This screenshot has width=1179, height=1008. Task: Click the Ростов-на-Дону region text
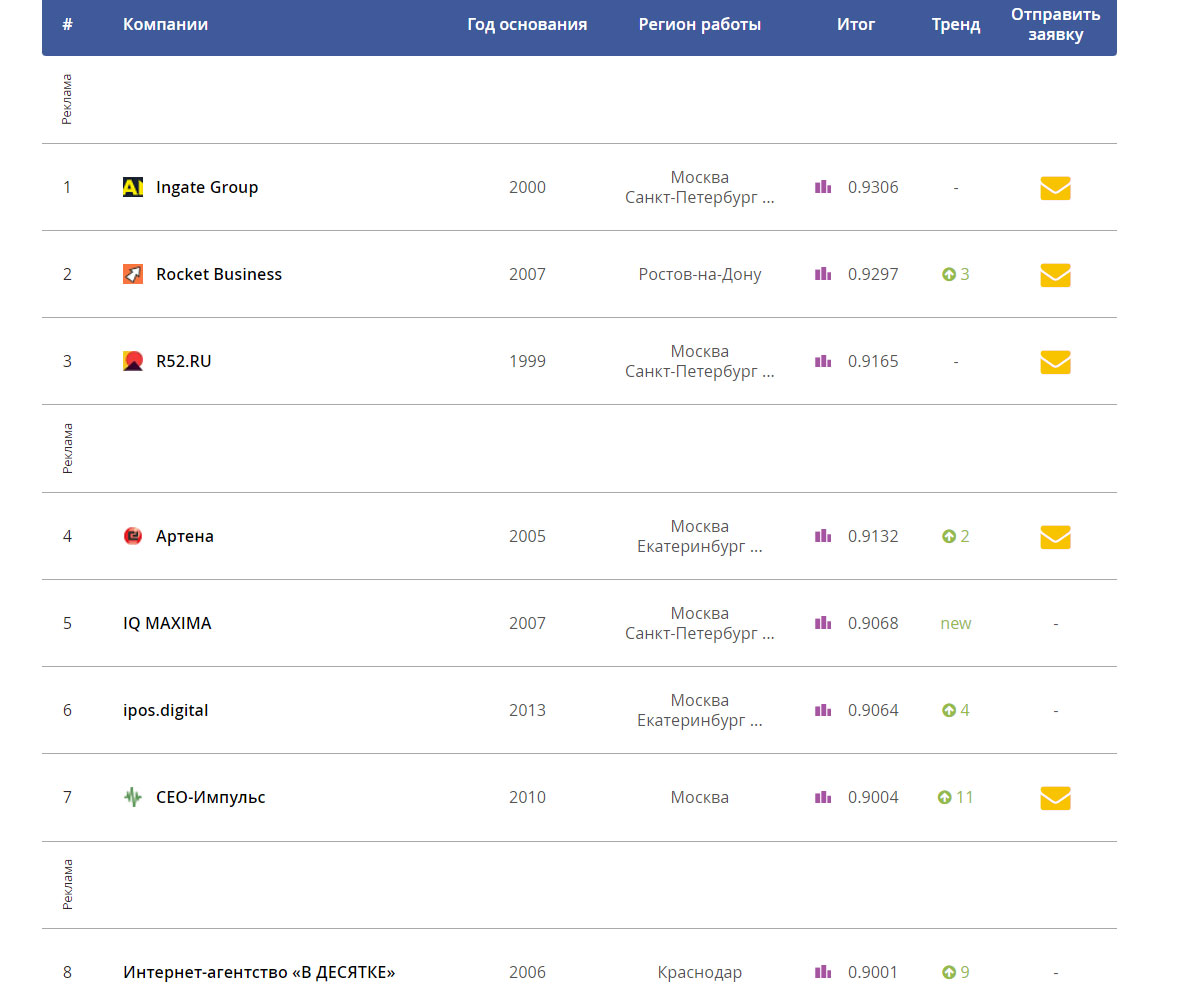(x=699, y=274)
